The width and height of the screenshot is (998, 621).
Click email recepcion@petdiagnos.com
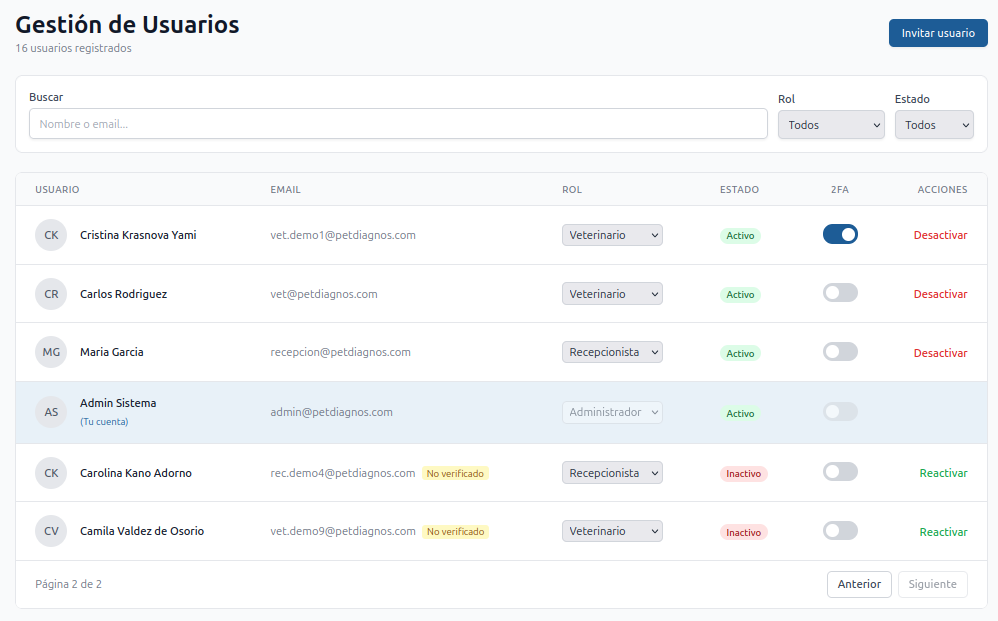click(341, 352)
